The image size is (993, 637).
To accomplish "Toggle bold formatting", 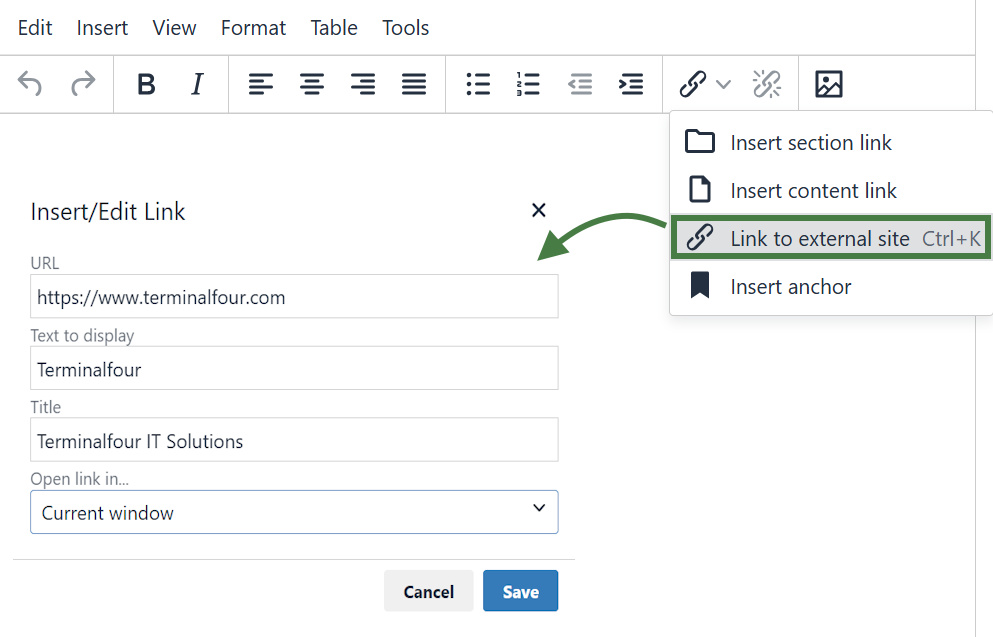I will click(146, 85).
